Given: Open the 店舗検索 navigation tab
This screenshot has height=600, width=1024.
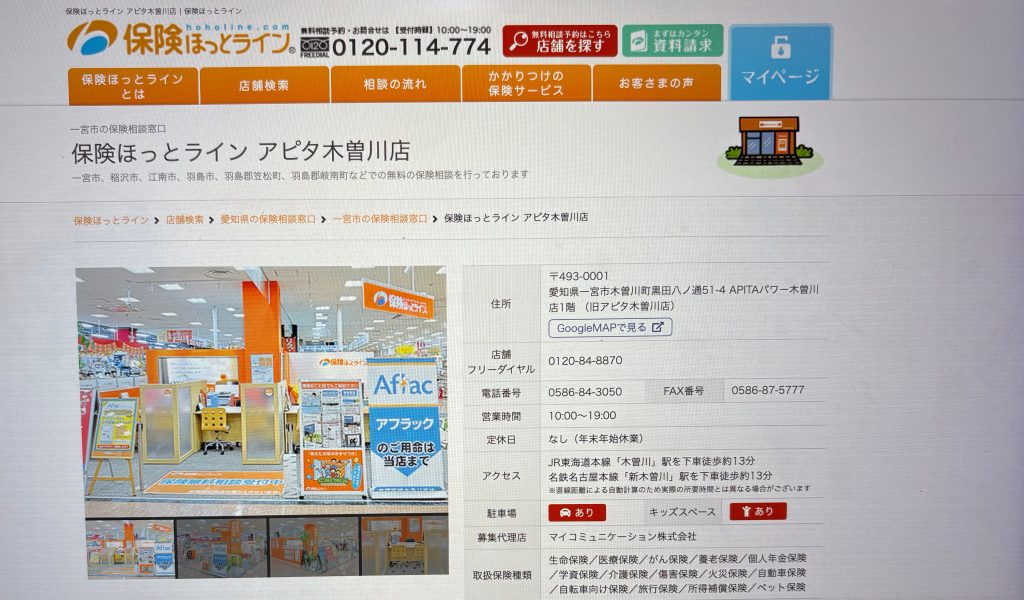Looking at the screenshot, I should (264, 85).
